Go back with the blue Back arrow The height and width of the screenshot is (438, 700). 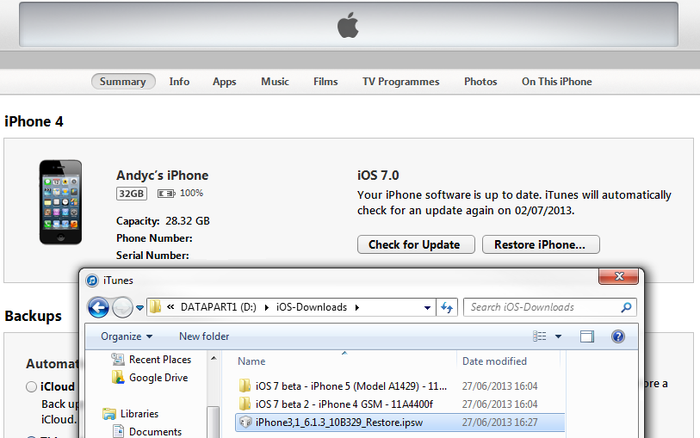coord(98,307)
